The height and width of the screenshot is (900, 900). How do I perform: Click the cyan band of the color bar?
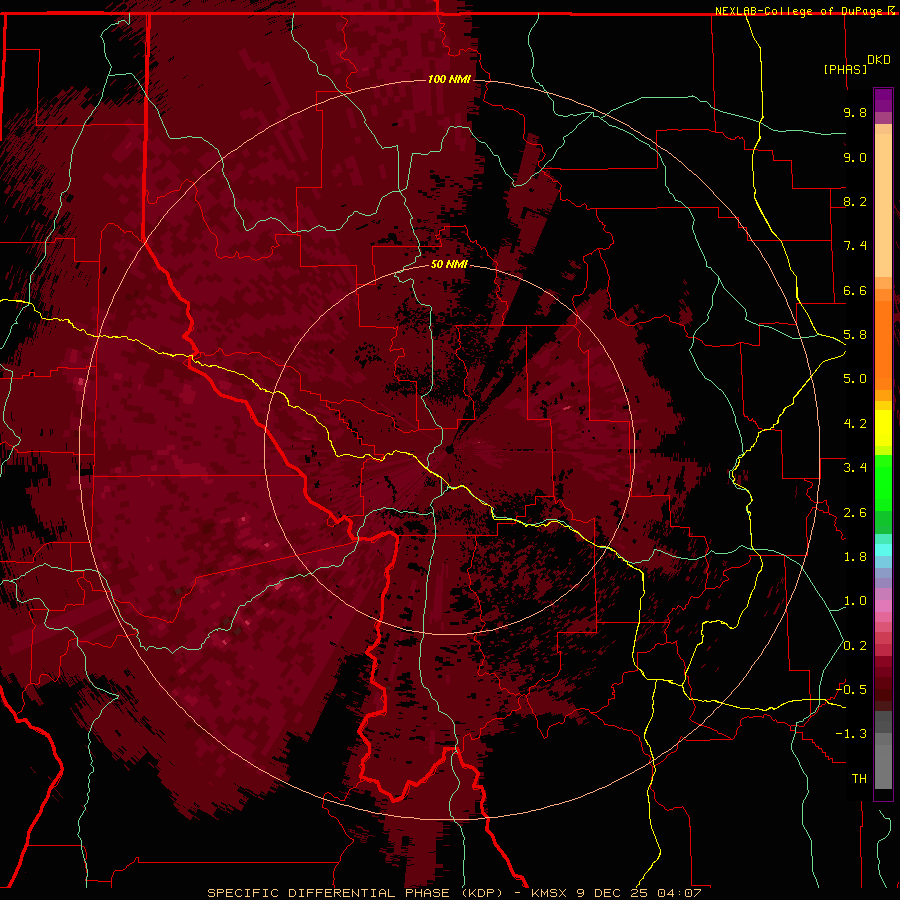[x=883, y=550]
